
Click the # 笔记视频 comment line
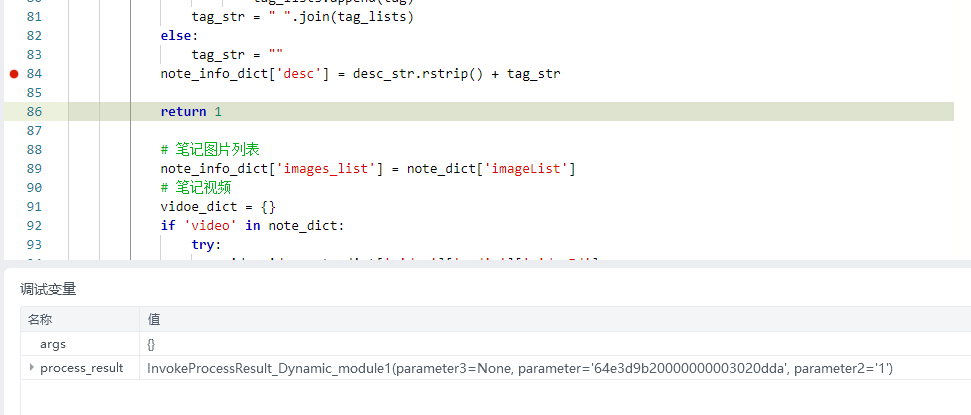coord(196,187)
